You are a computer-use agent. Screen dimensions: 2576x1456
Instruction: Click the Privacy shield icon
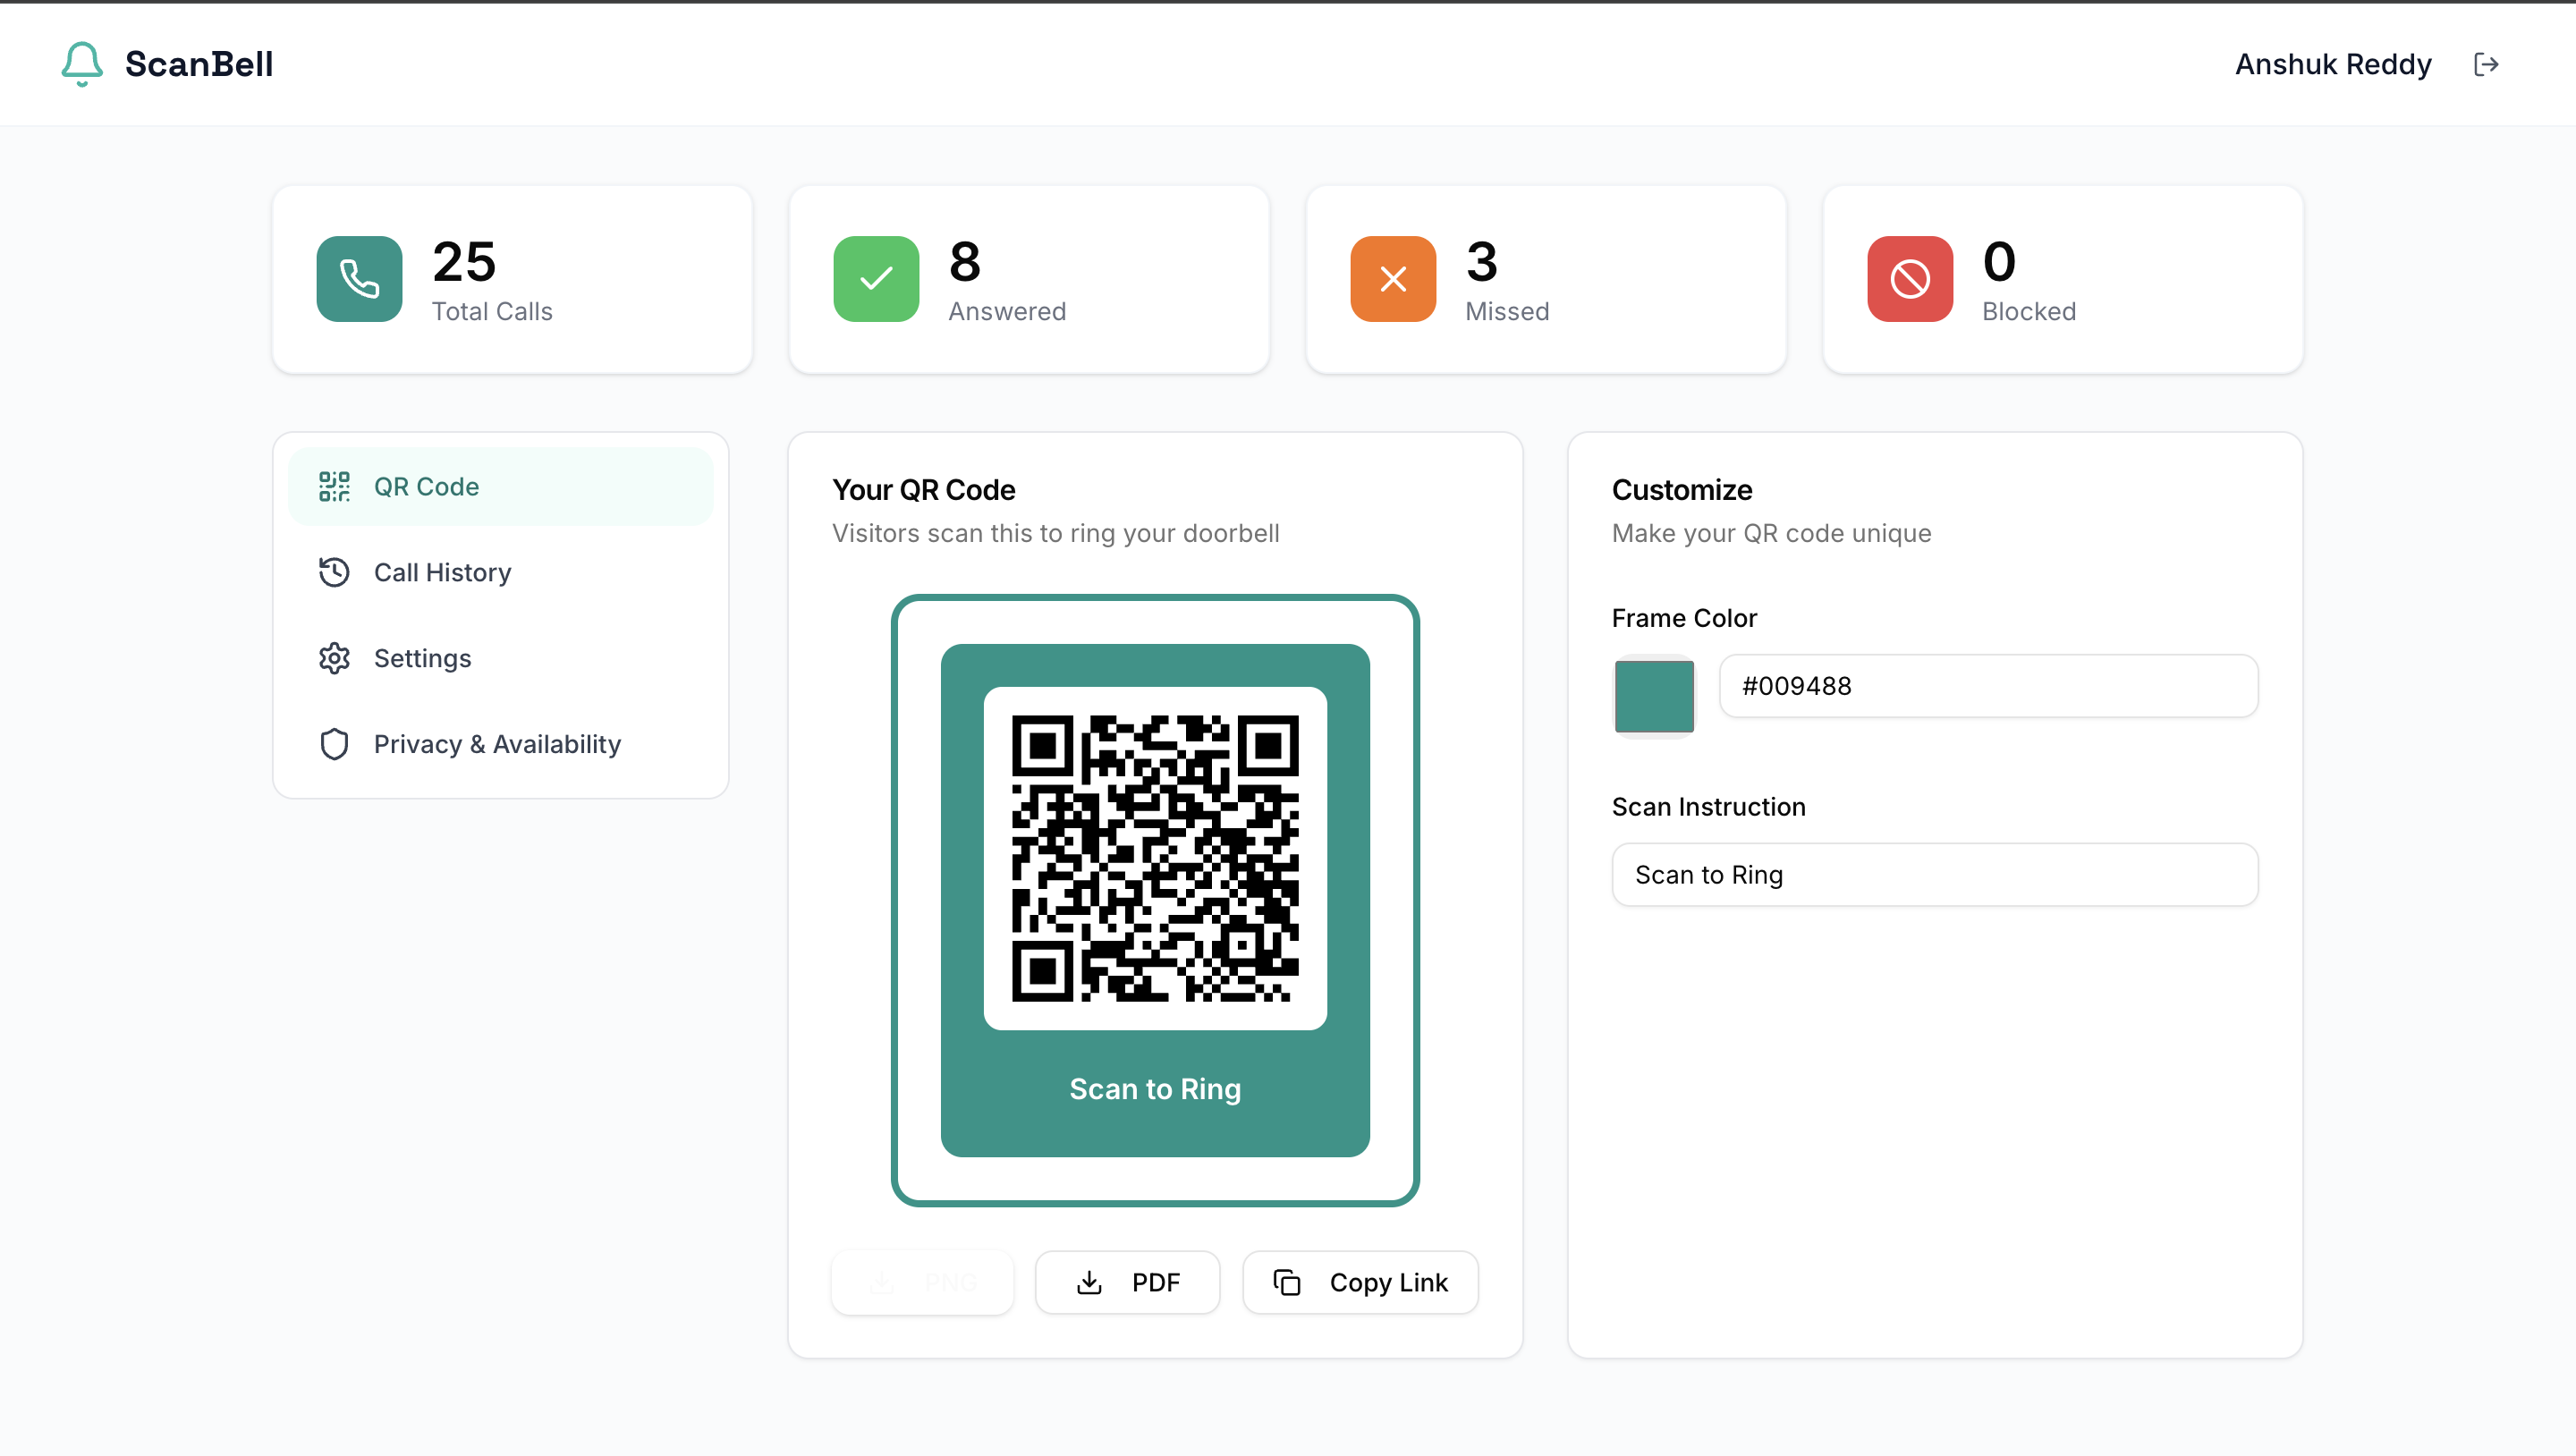click(x=334, y=744)
